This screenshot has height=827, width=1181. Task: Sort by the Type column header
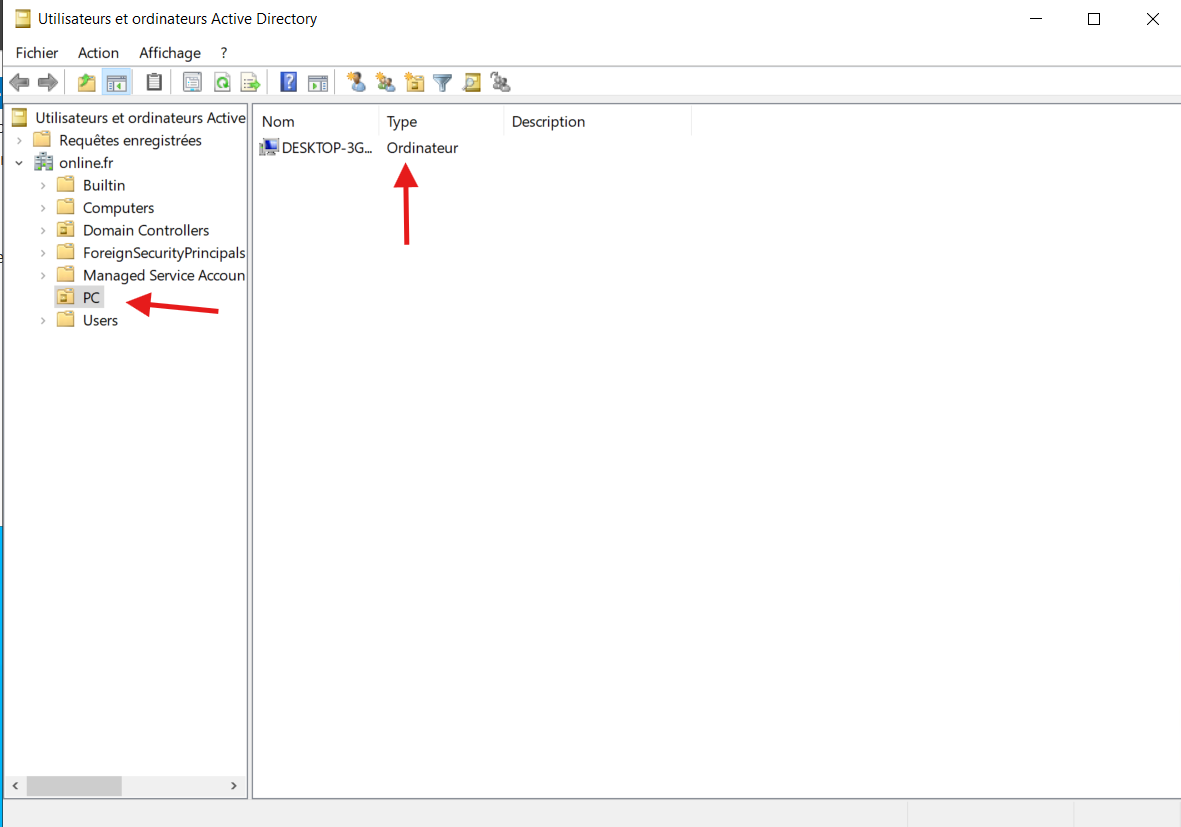(x=441, y=121)
